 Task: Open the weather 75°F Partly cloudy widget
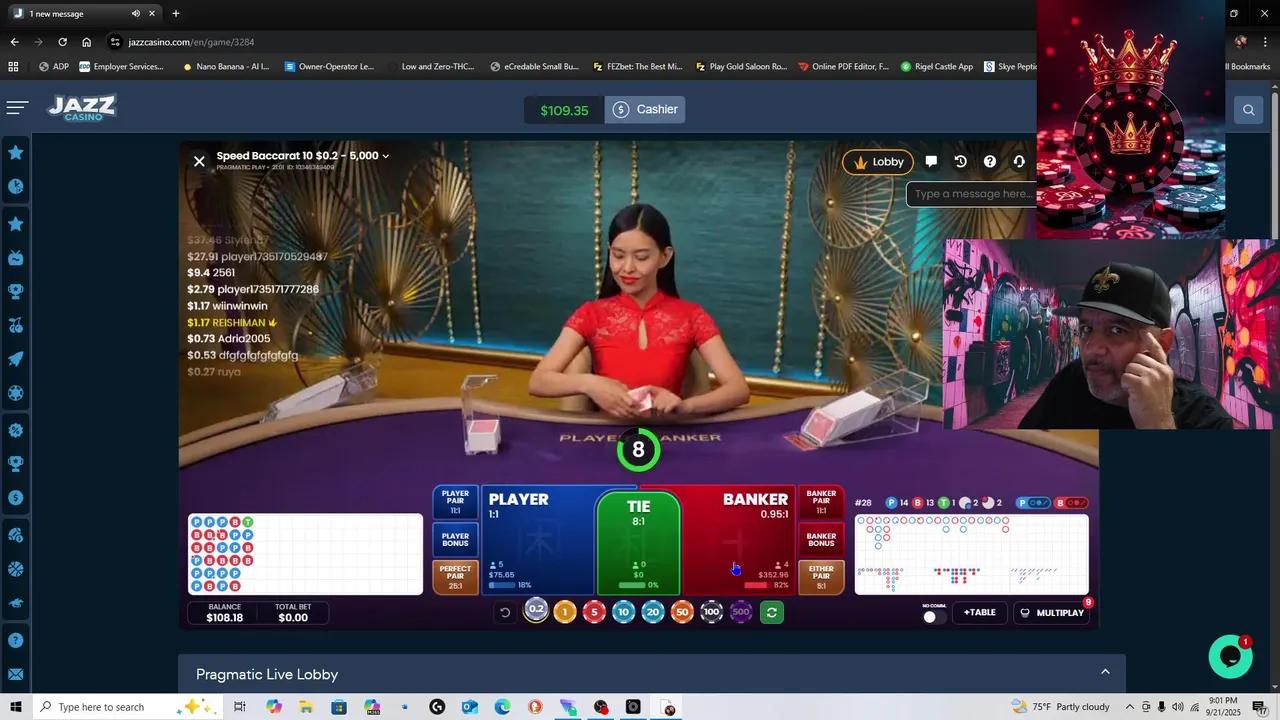click(x=1061, y=707)
